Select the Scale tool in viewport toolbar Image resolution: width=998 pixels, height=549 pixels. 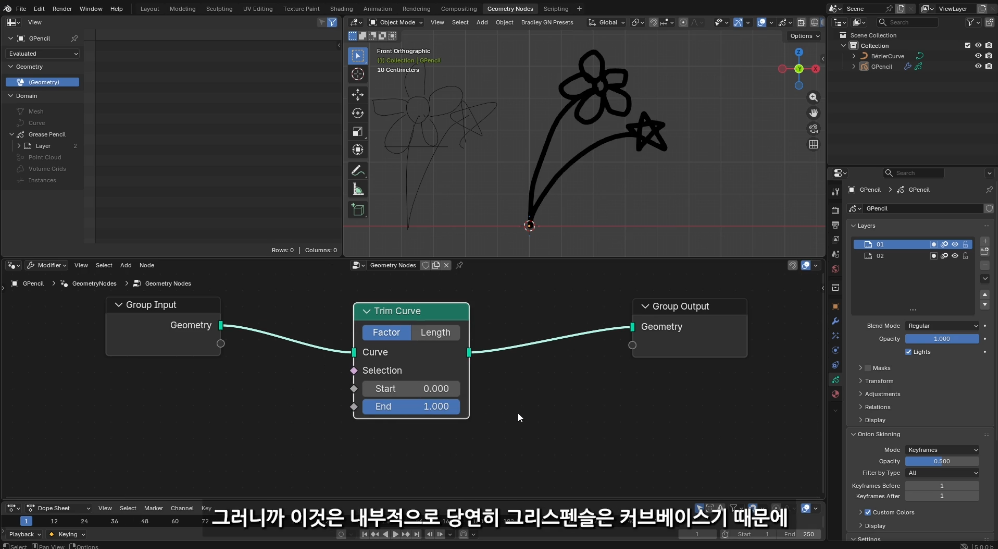pyautogui.click(x=358, y=131)
